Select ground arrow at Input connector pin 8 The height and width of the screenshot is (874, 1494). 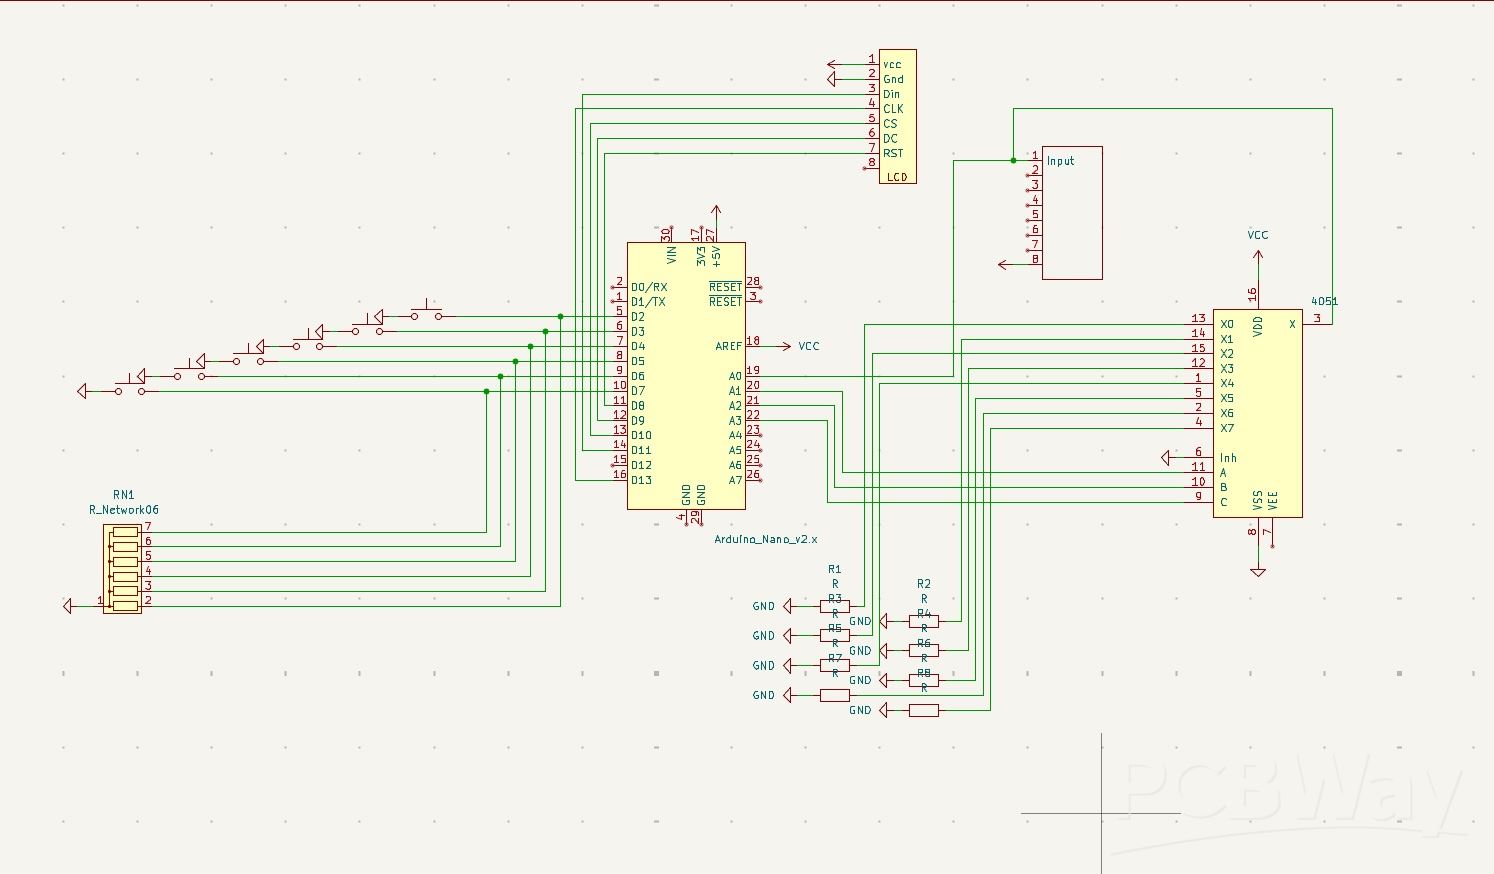point(1004,265)
